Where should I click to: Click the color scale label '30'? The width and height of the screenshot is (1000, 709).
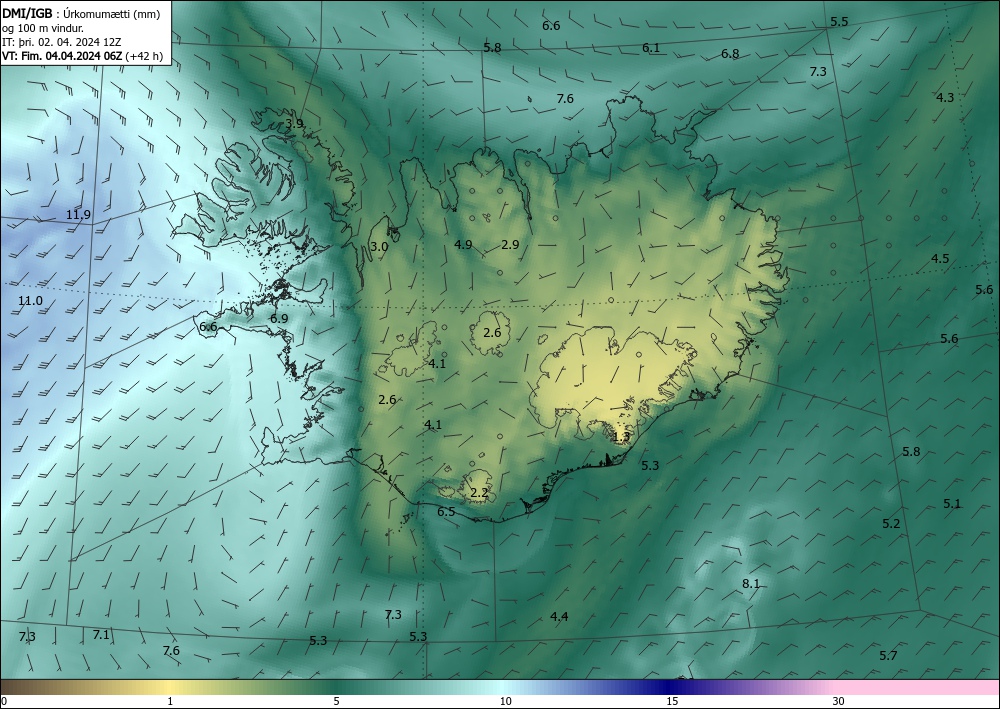[839, 701]
